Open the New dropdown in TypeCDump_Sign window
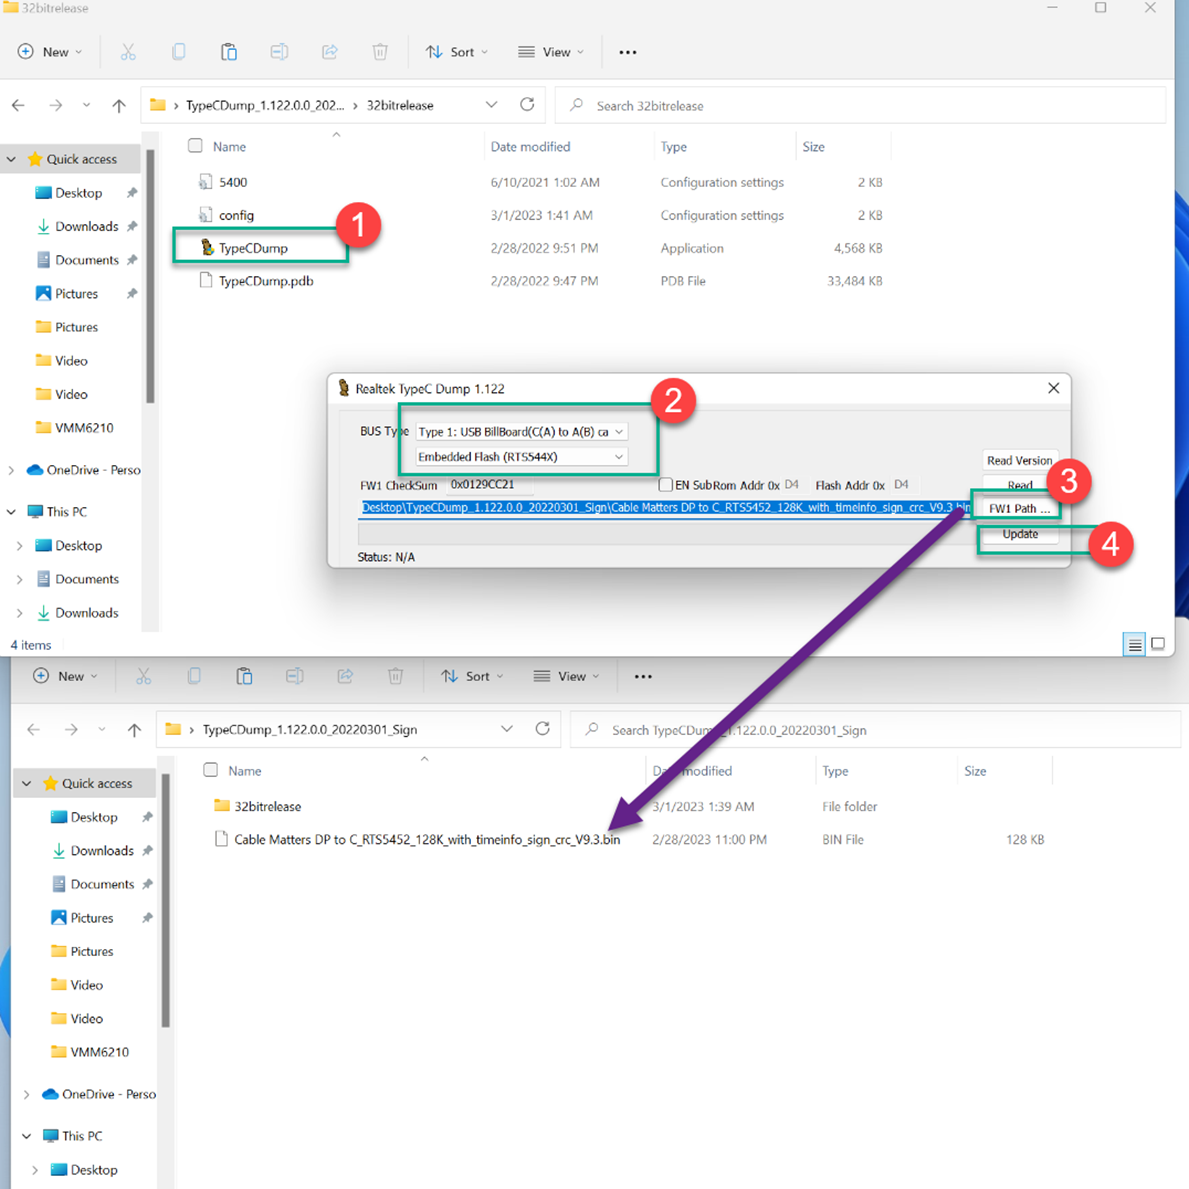The height and width of the screenshot is (1189, 1189). point(66,676)
